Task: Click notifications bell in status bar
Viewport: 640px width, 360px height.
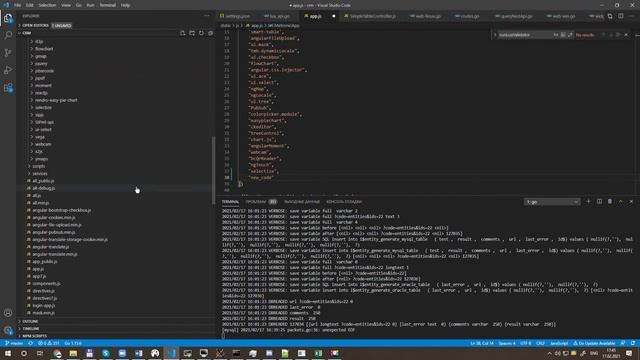Action: click(x=633, y=343)
